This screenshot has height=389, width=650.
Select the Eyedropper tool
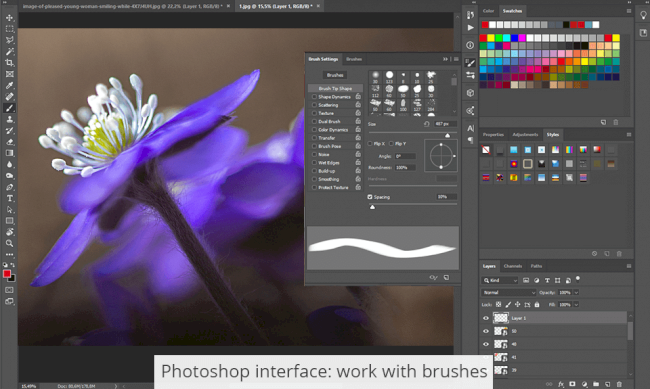[x=9, y=85]
